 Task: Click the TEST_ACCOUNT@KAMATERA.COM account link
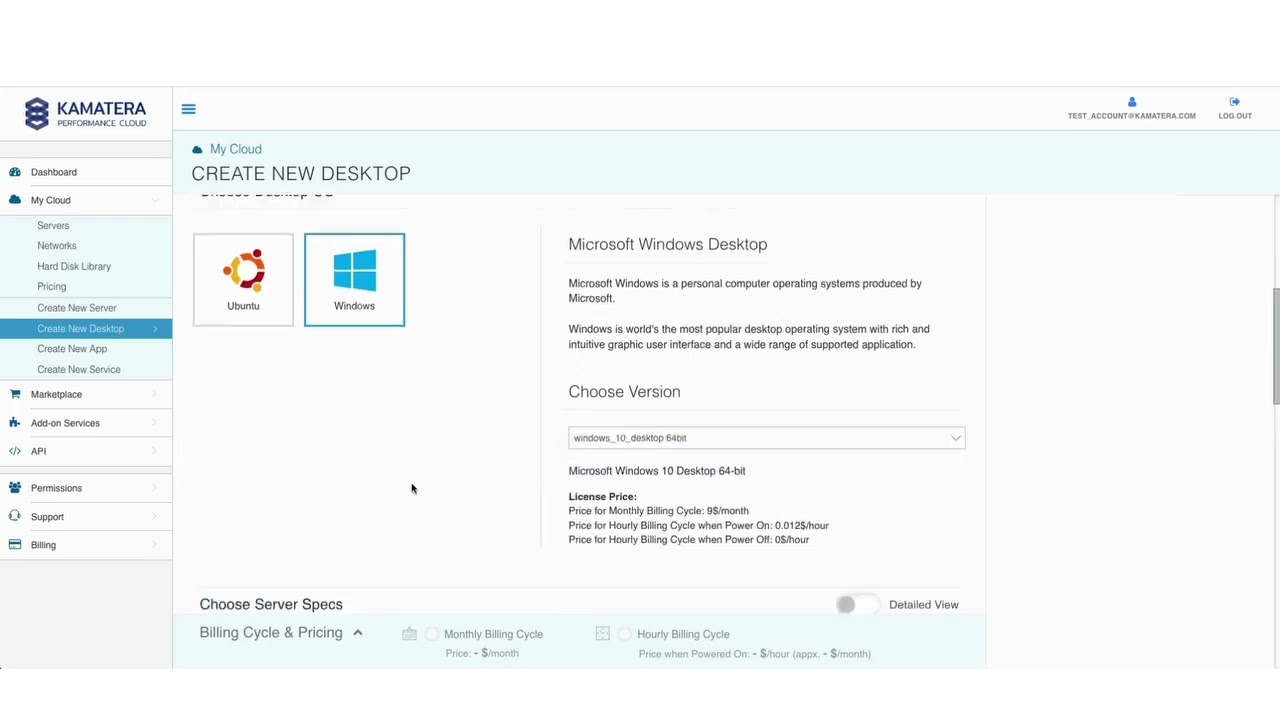click(1131, 116)
